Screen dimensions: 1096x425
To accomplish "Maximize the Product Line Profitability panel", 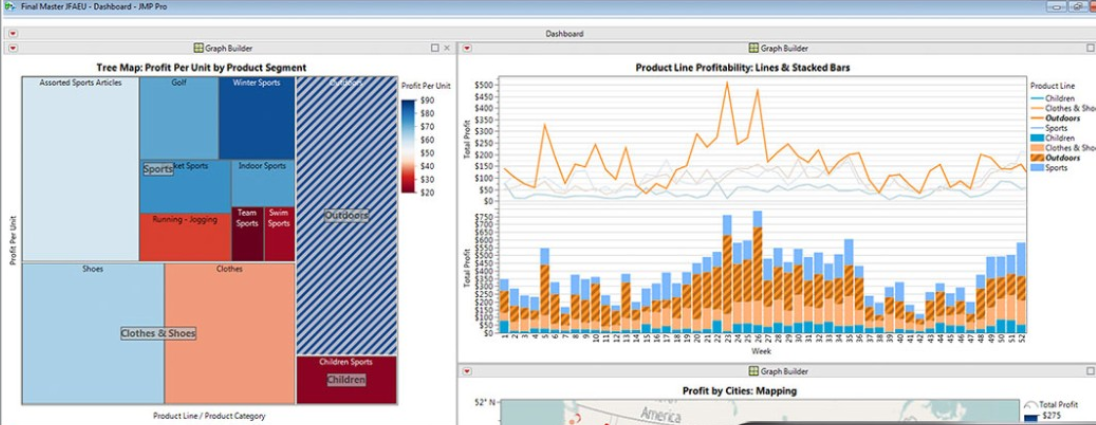I will pyautogui.click(x=1091, y=48).
